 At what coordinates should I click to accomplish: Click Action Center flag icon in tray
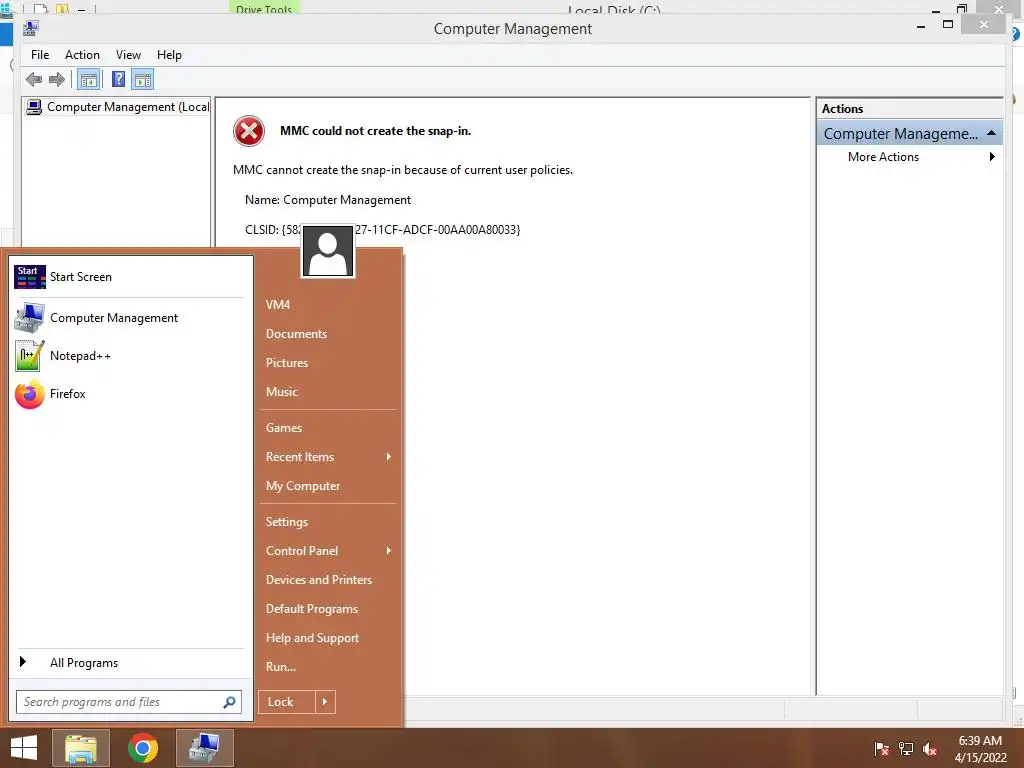[882, 748]
